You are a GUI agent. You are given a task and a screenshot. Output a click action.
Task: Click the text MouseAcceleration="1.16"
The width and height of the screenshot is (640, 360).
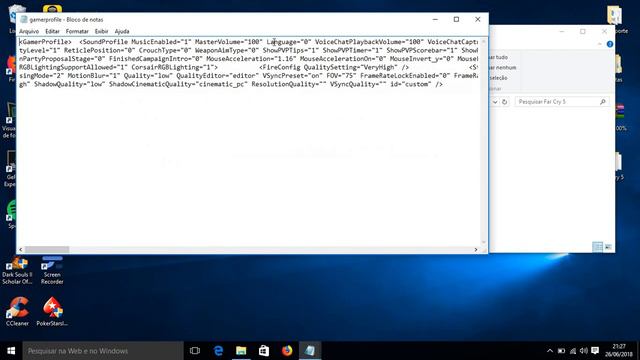251,59
